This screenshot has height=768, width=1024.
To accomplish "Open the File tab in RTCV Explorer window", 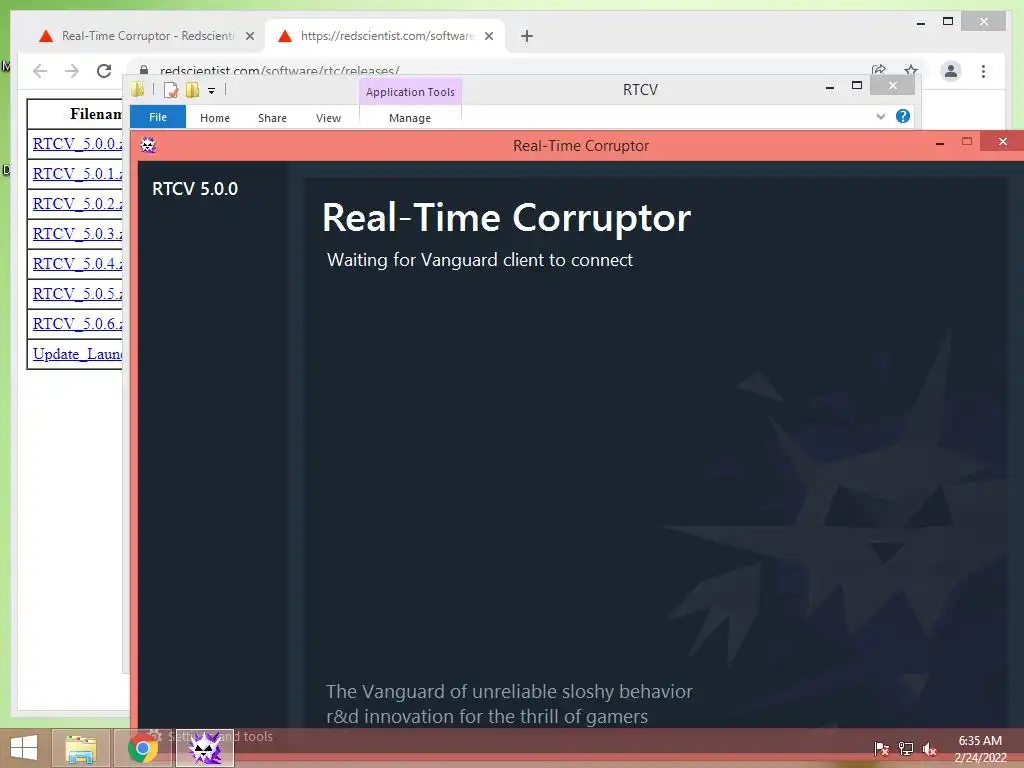I will click(158, 117).
